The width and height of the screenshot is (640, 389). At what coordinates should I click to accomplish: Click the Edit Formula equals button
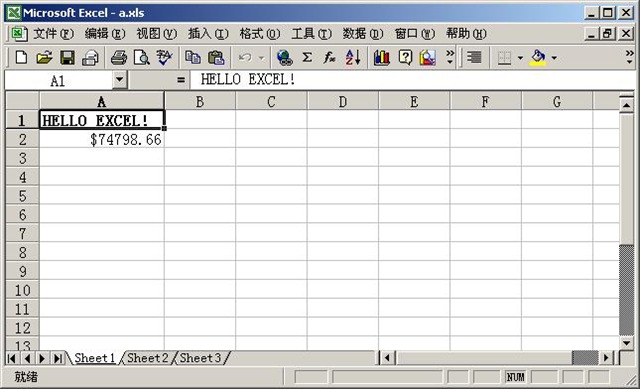181,80
